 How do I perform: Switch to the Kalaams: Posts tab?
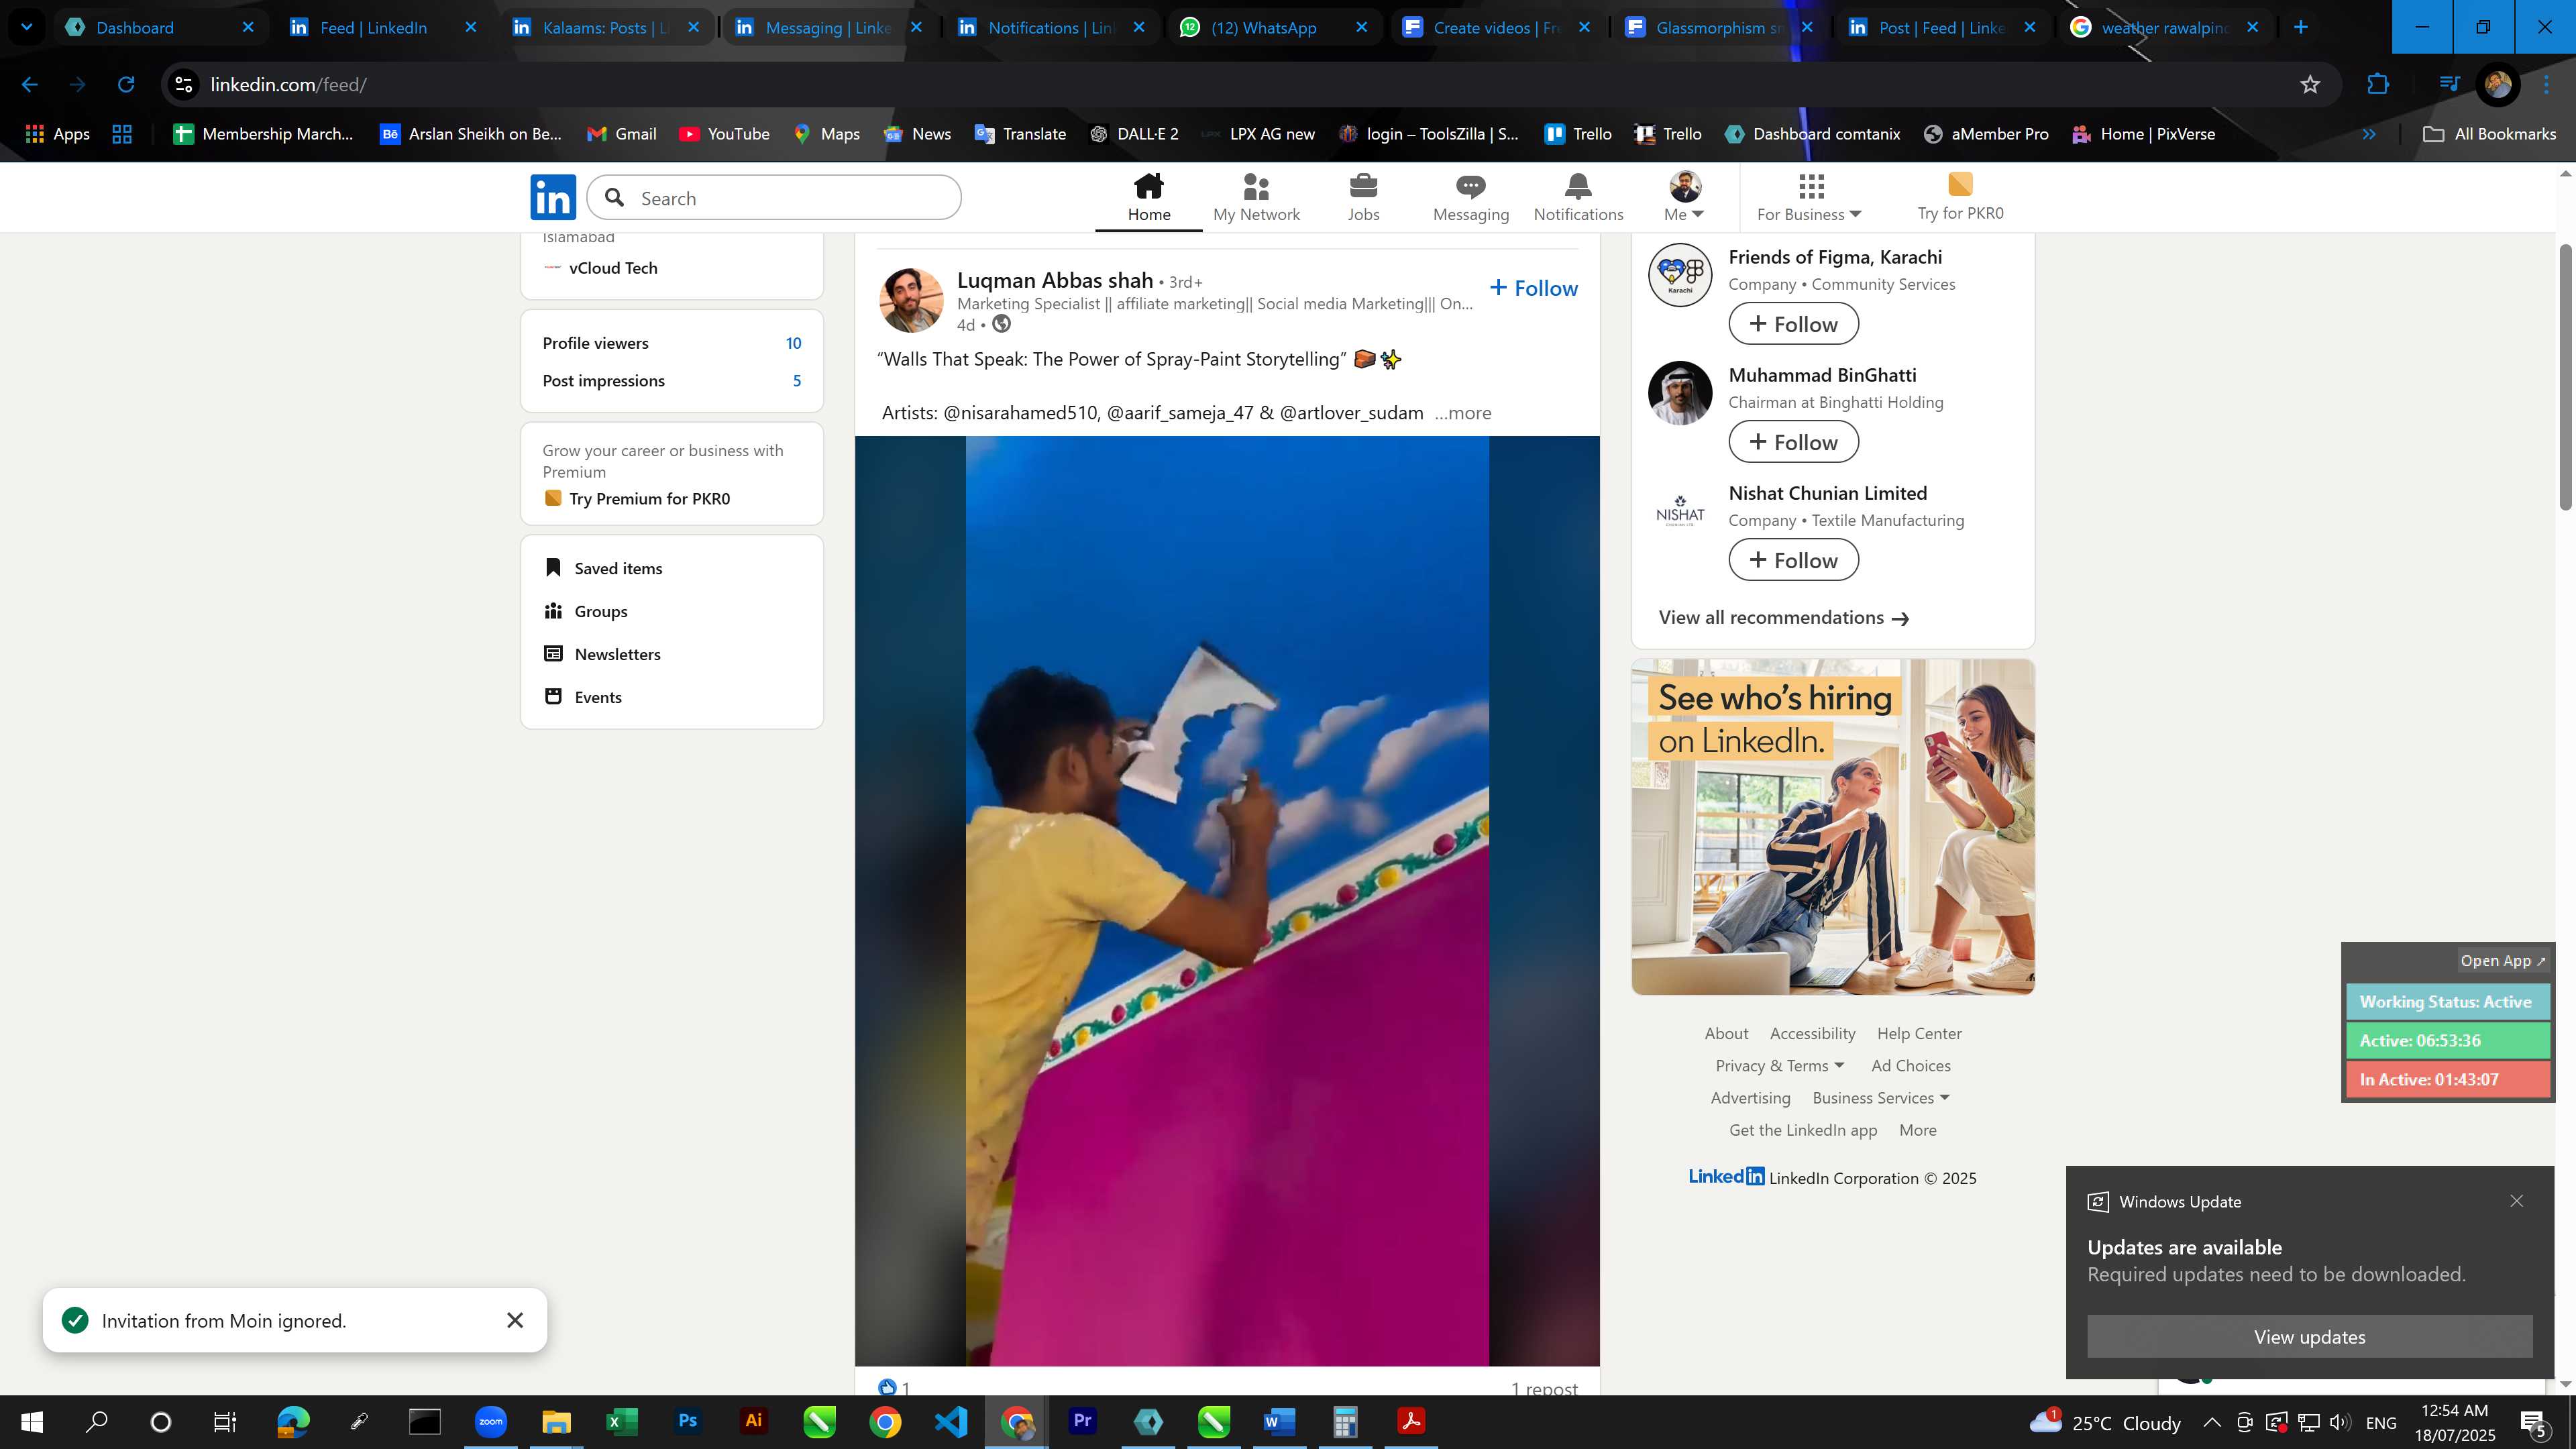[x=607, y=27]
